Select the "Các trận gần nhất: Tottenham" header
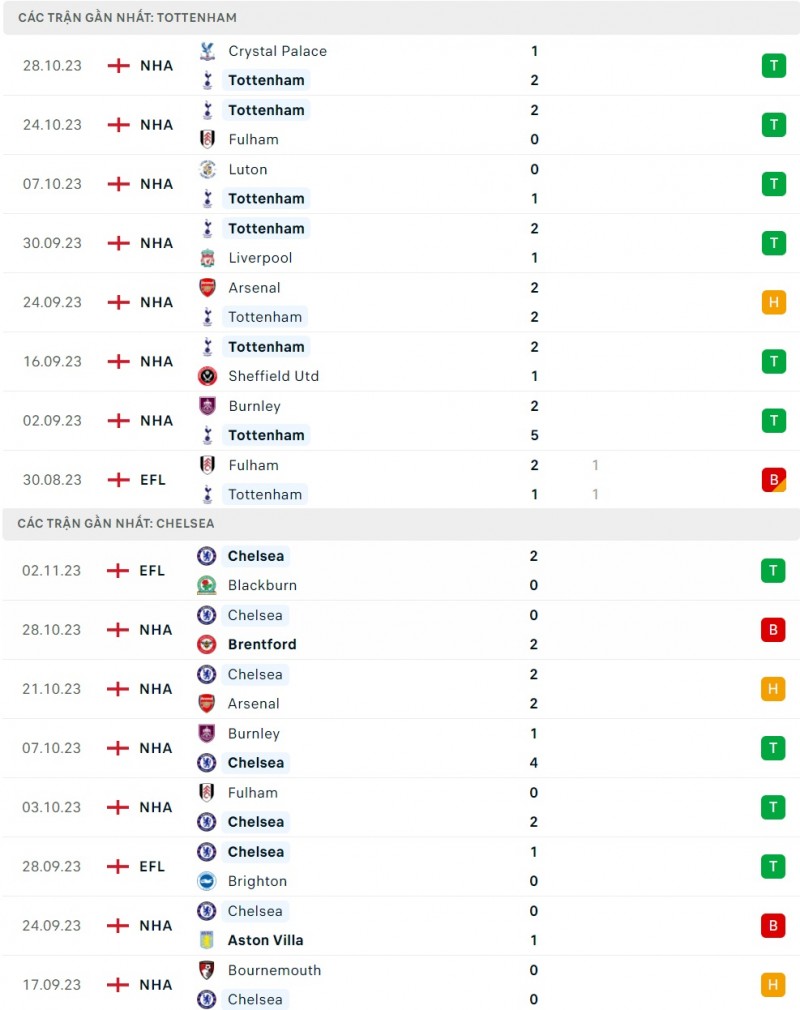Screen dimensions: 800x1010 pyautogui.click(x=127, y=18)
